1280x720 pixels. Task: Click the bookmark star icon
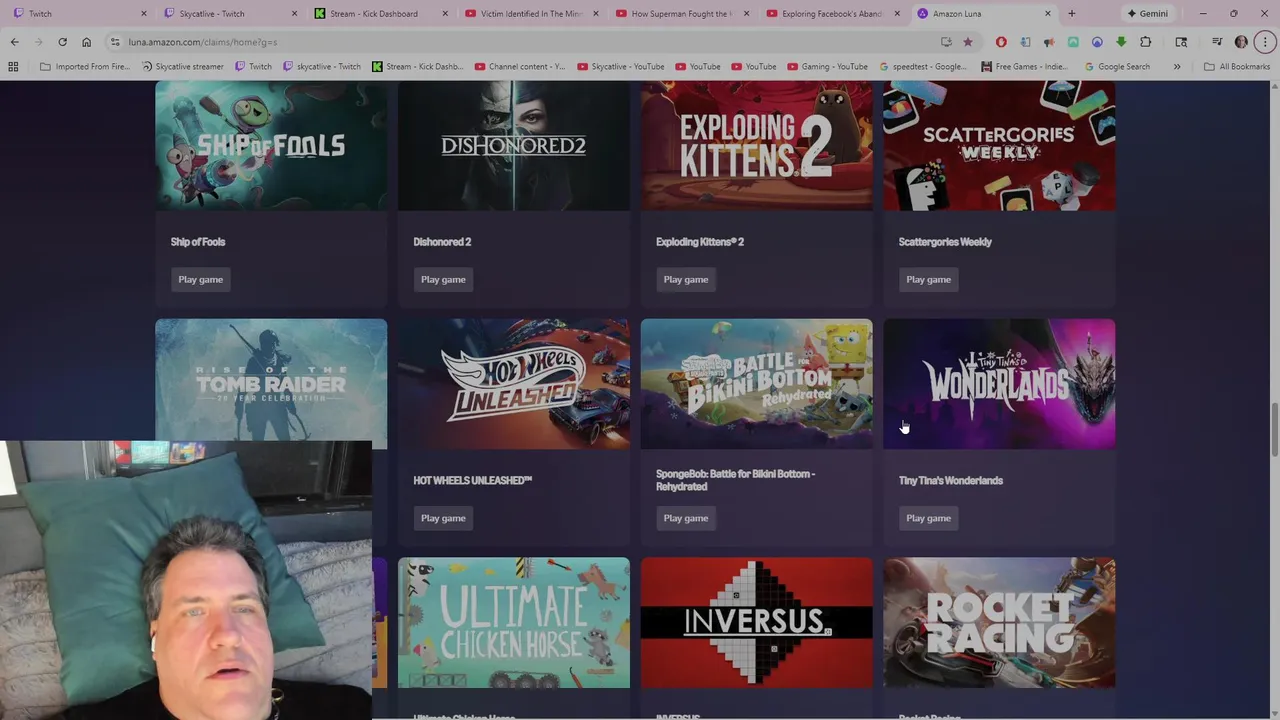click(x=967, y=42)
